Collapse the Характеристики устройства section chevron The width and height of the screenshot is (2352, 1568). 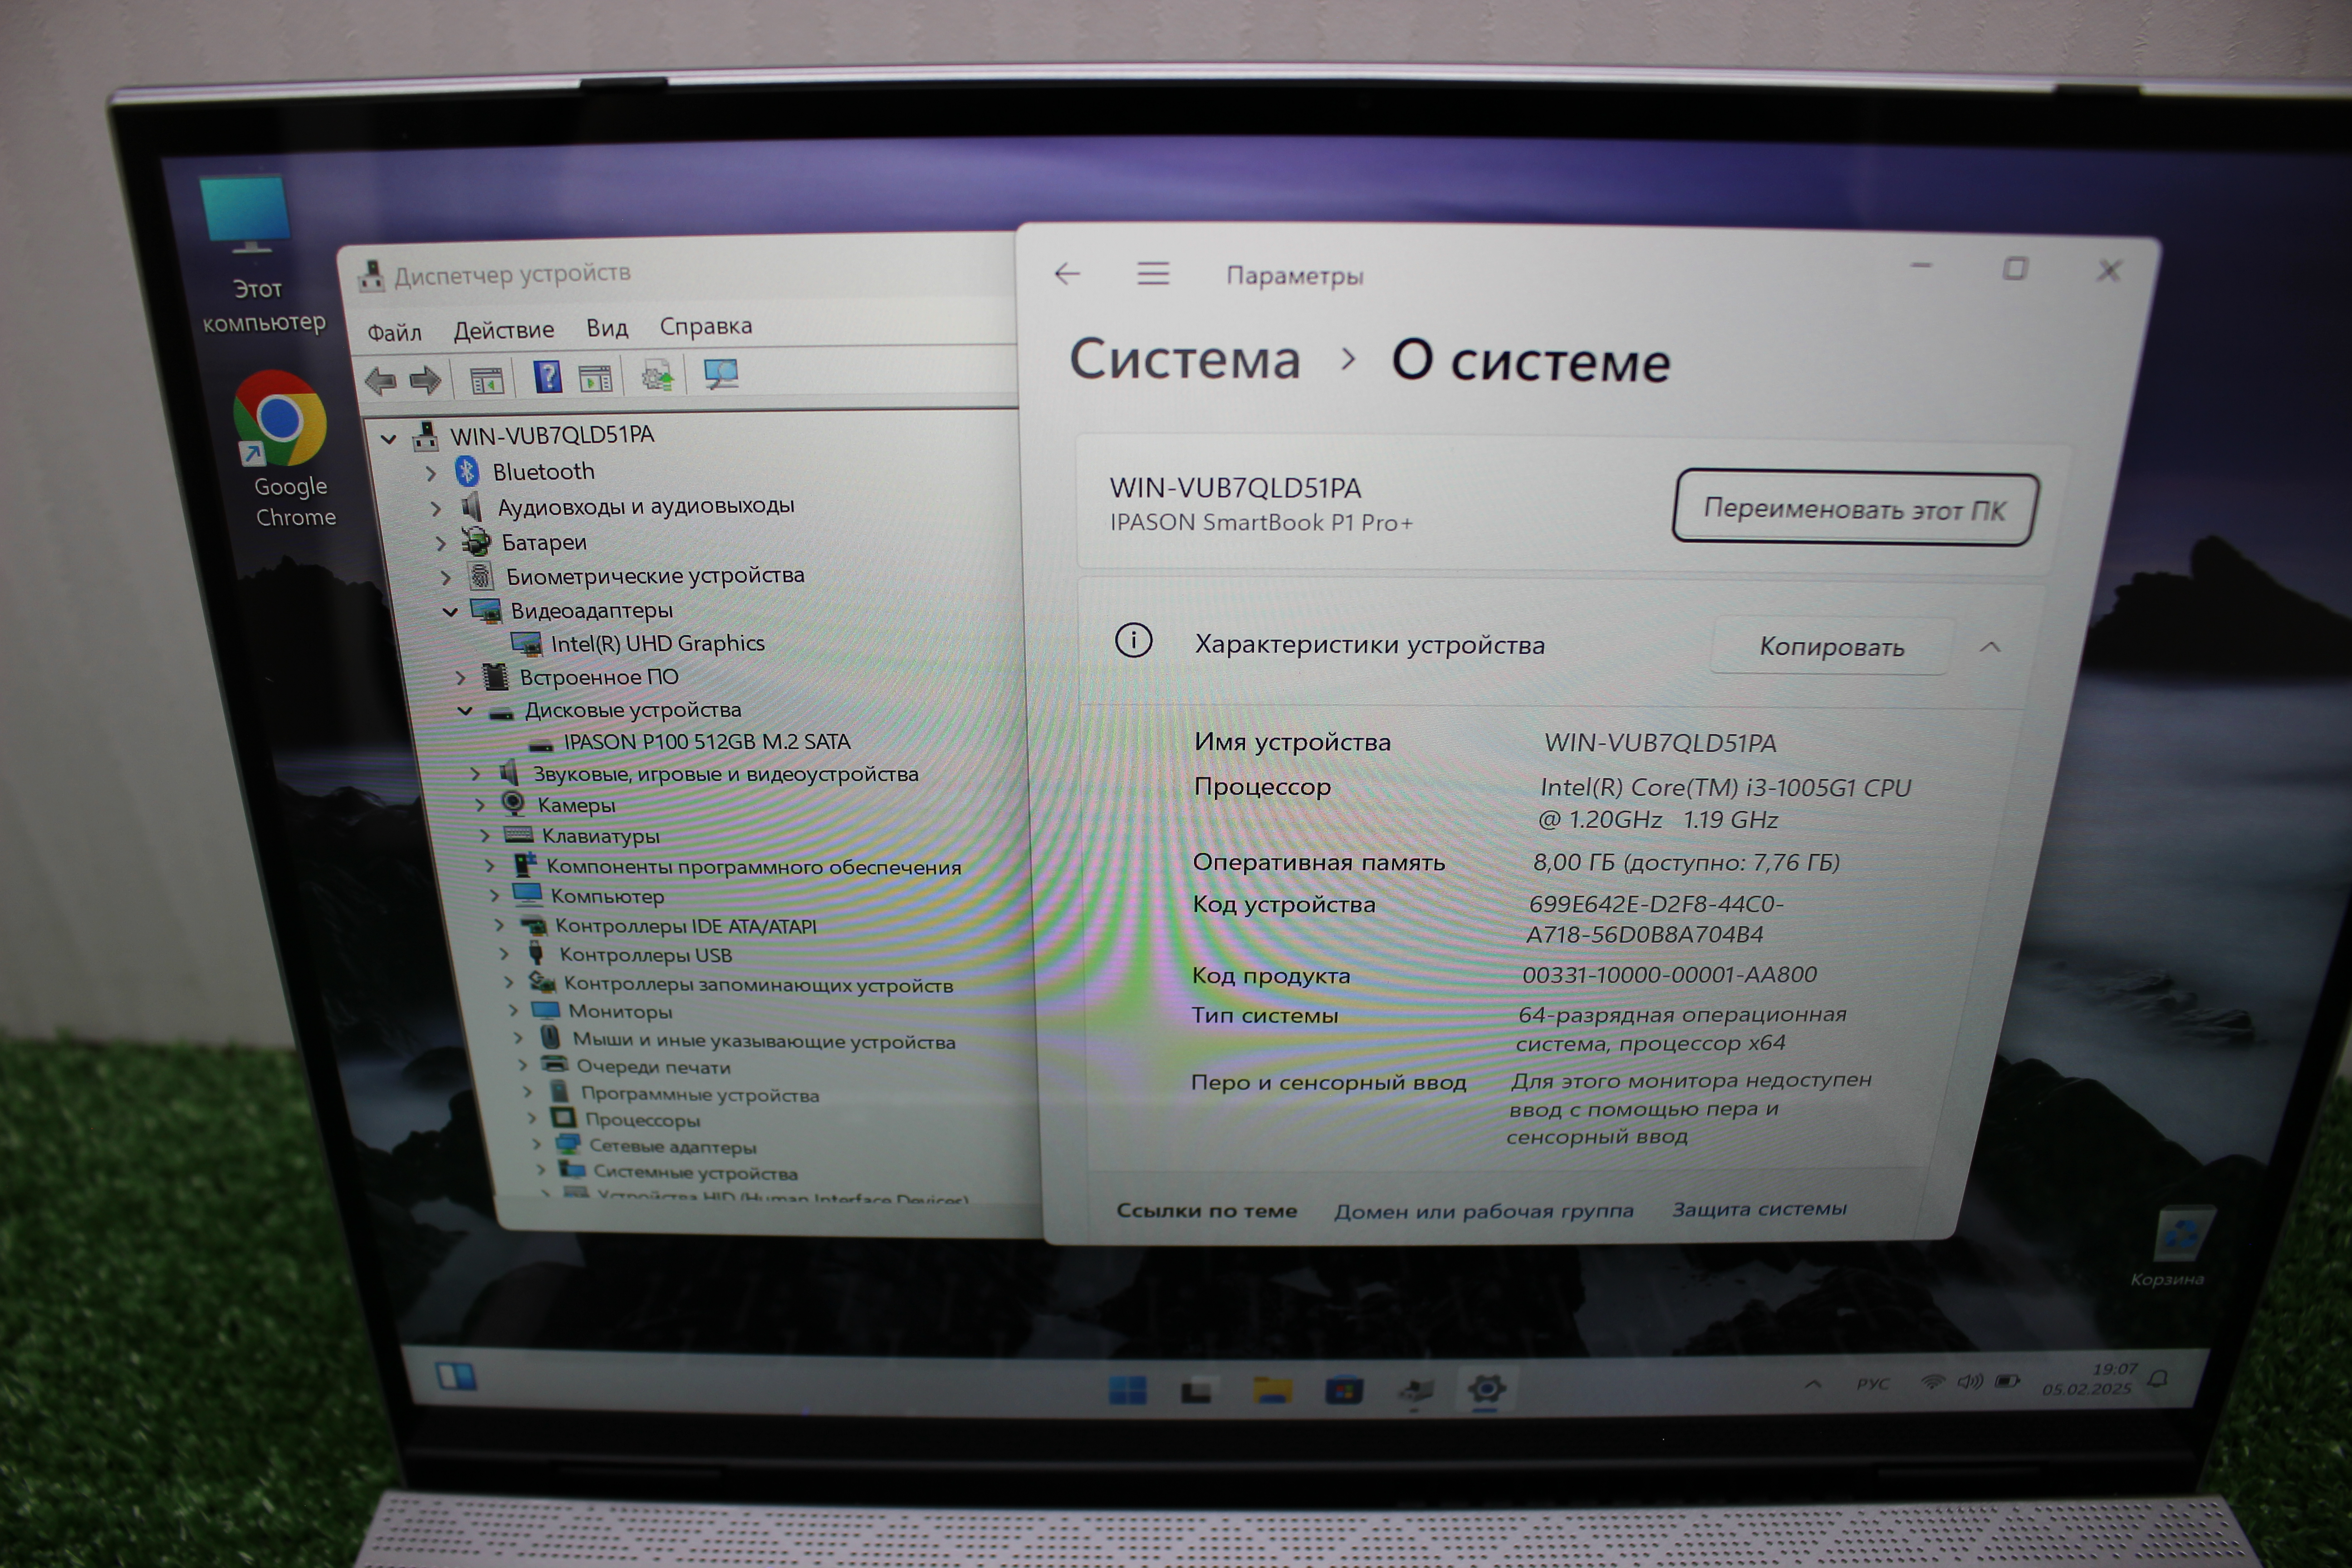pyautogui.click(x=1989, y=648)
